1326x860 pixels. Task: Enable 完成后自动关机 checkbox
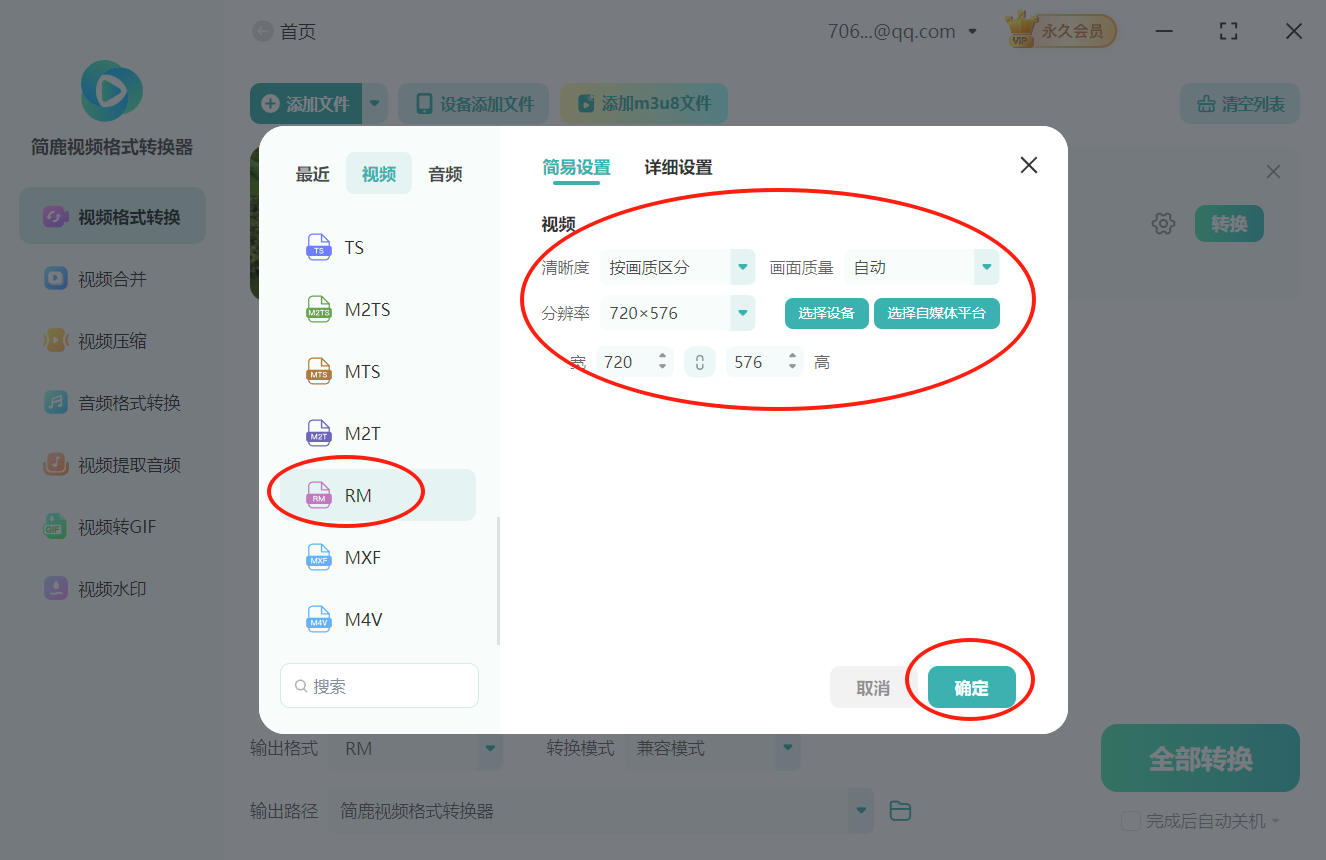click(1130, 820)
